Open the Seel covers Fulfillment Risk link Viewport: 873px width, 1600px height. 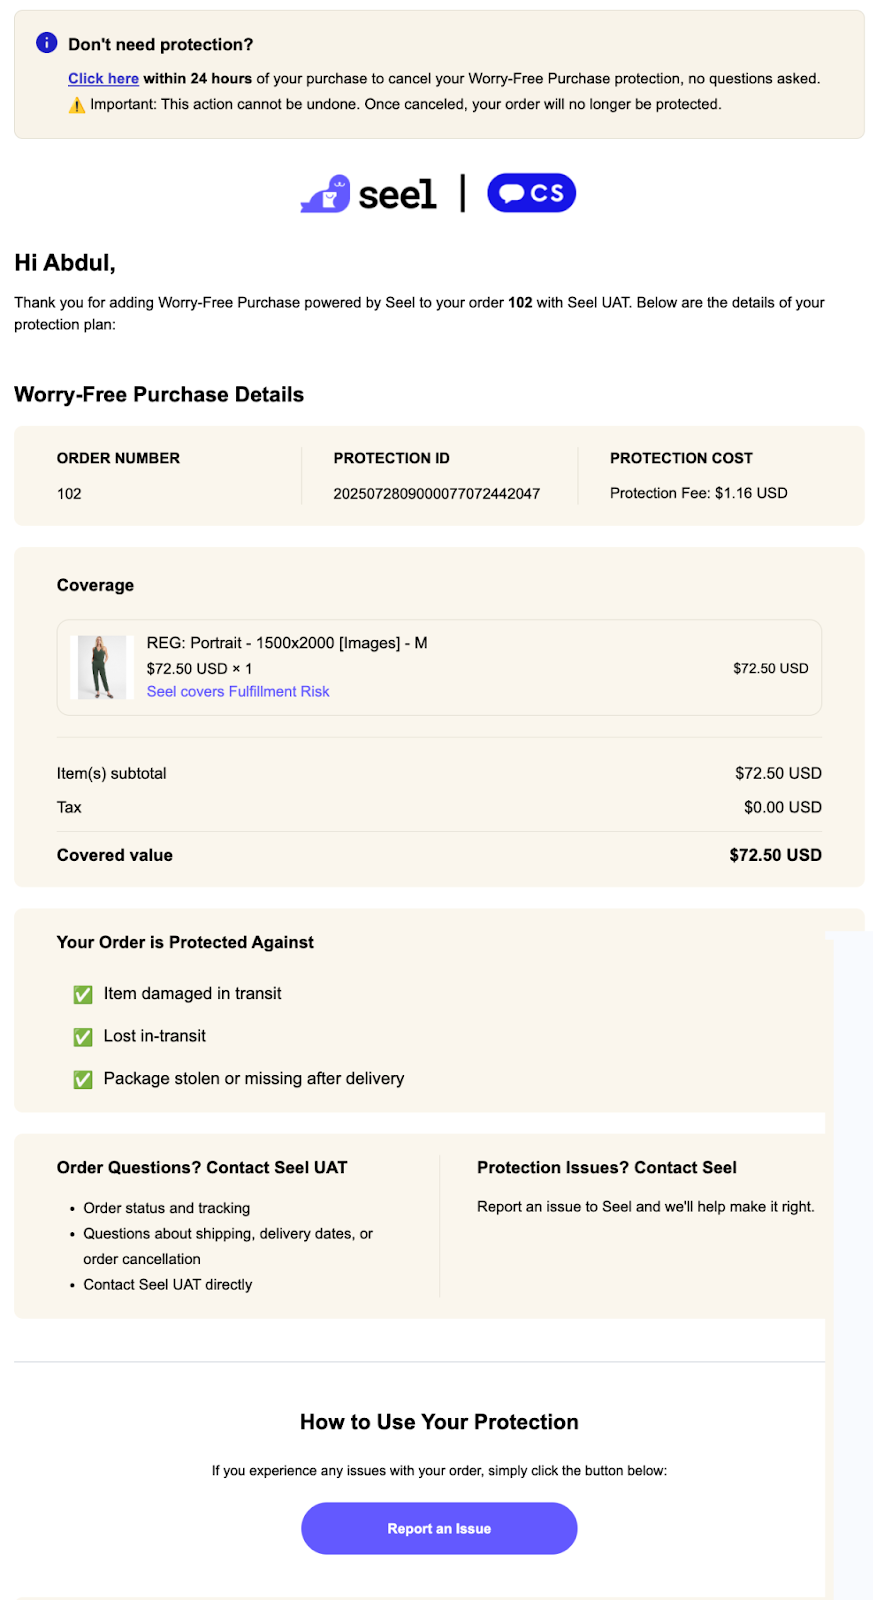238,692
